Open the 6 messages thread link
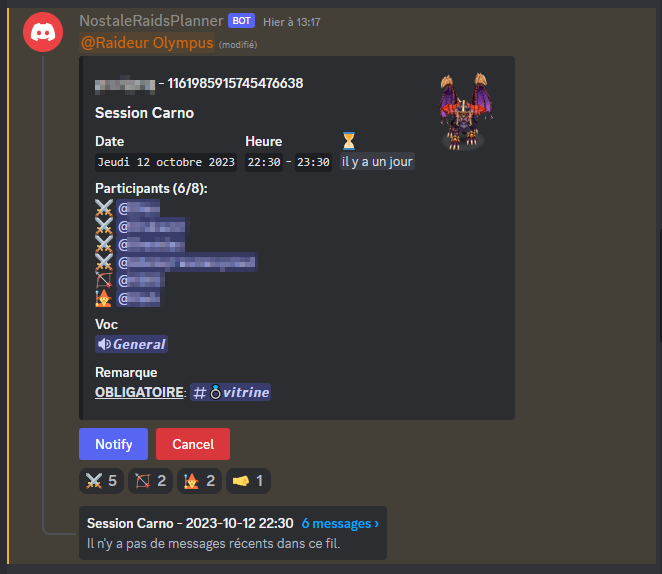662x574 pixels. [x=340, y=523]
